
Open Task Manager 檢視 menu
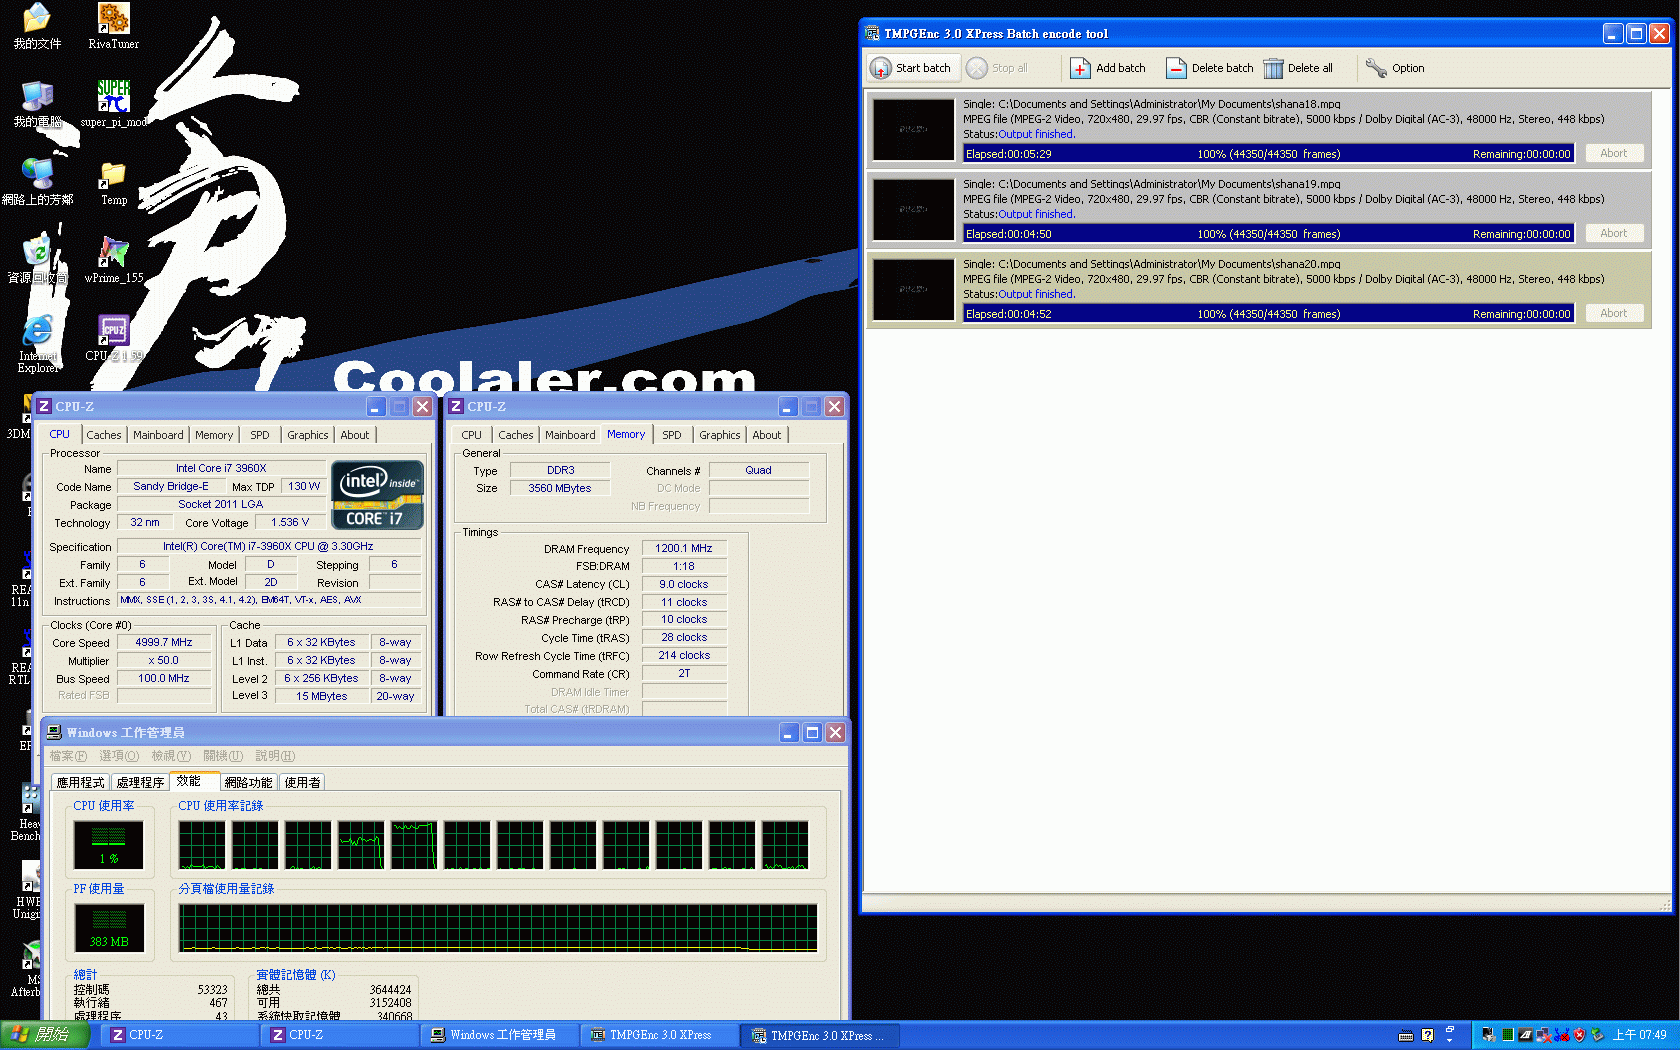click(x=171, y=756)
